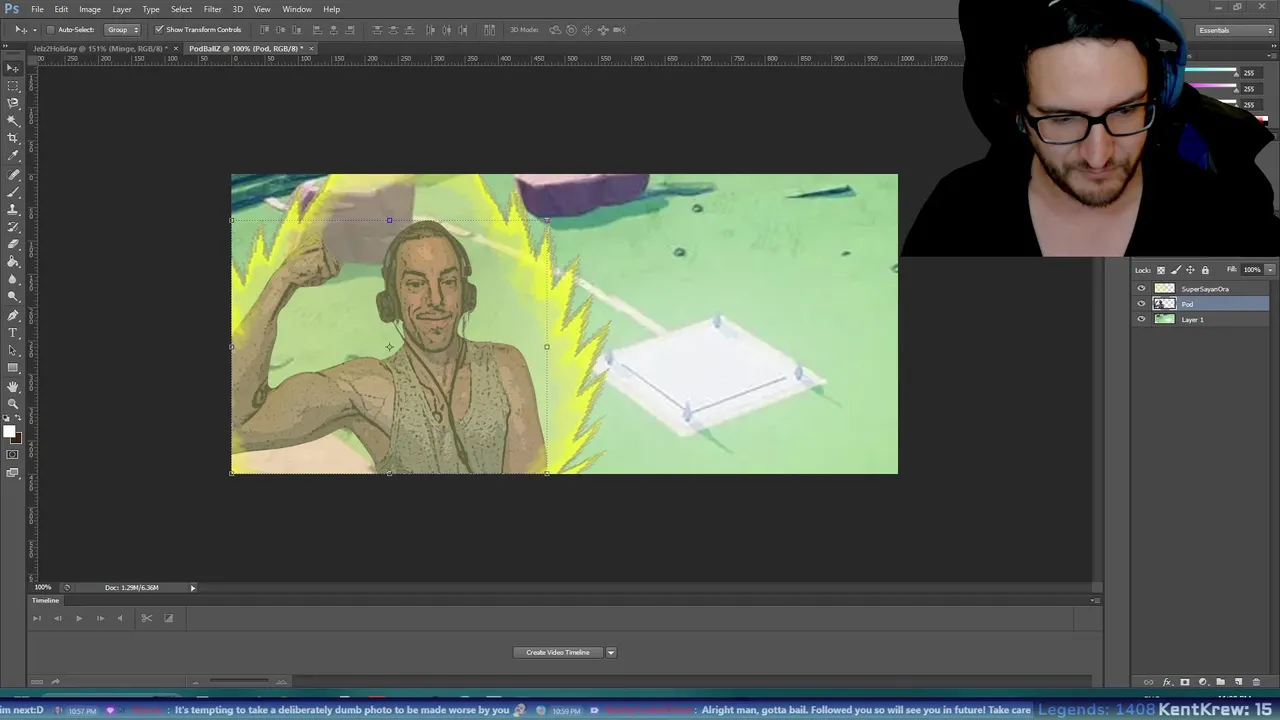Hide Layer 1 visibility
1280x720 pixels.
pos(1141,320)
